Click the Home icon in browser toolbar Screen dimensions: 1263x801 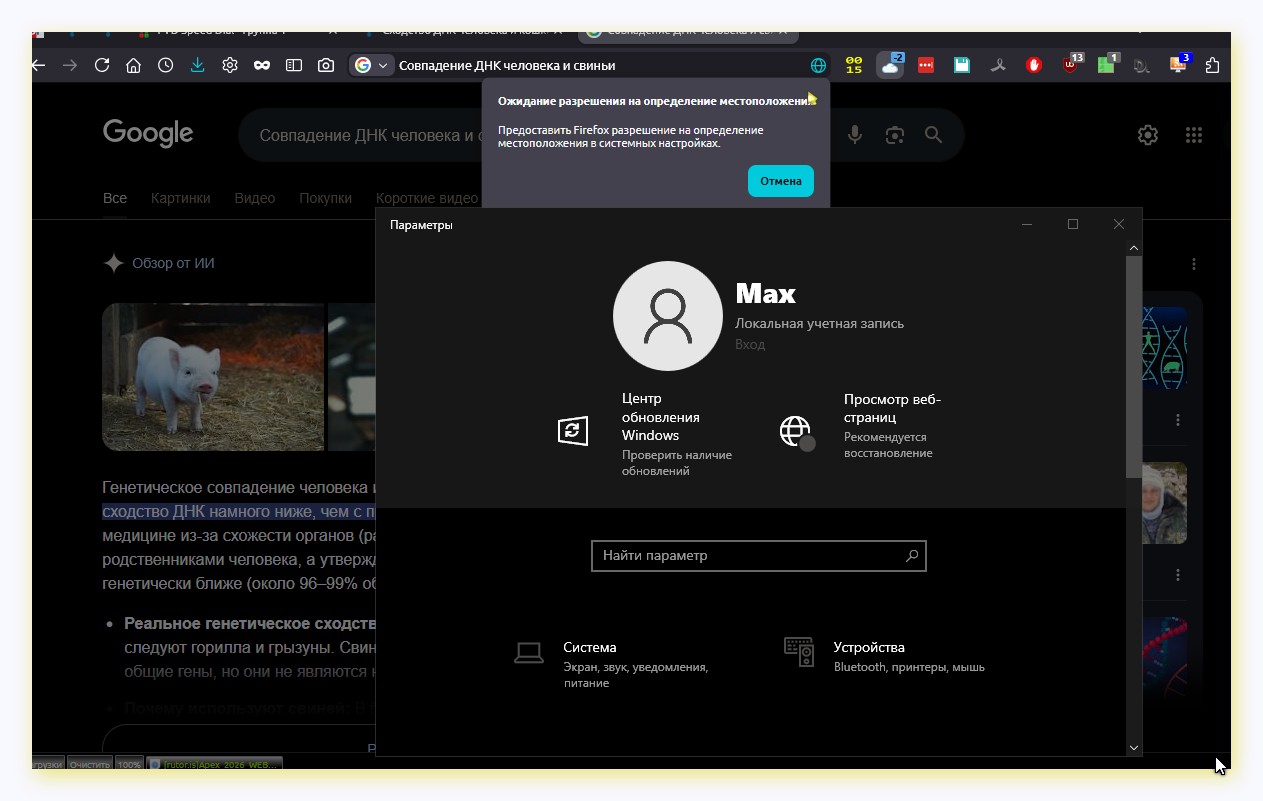(x=133, y=66)
